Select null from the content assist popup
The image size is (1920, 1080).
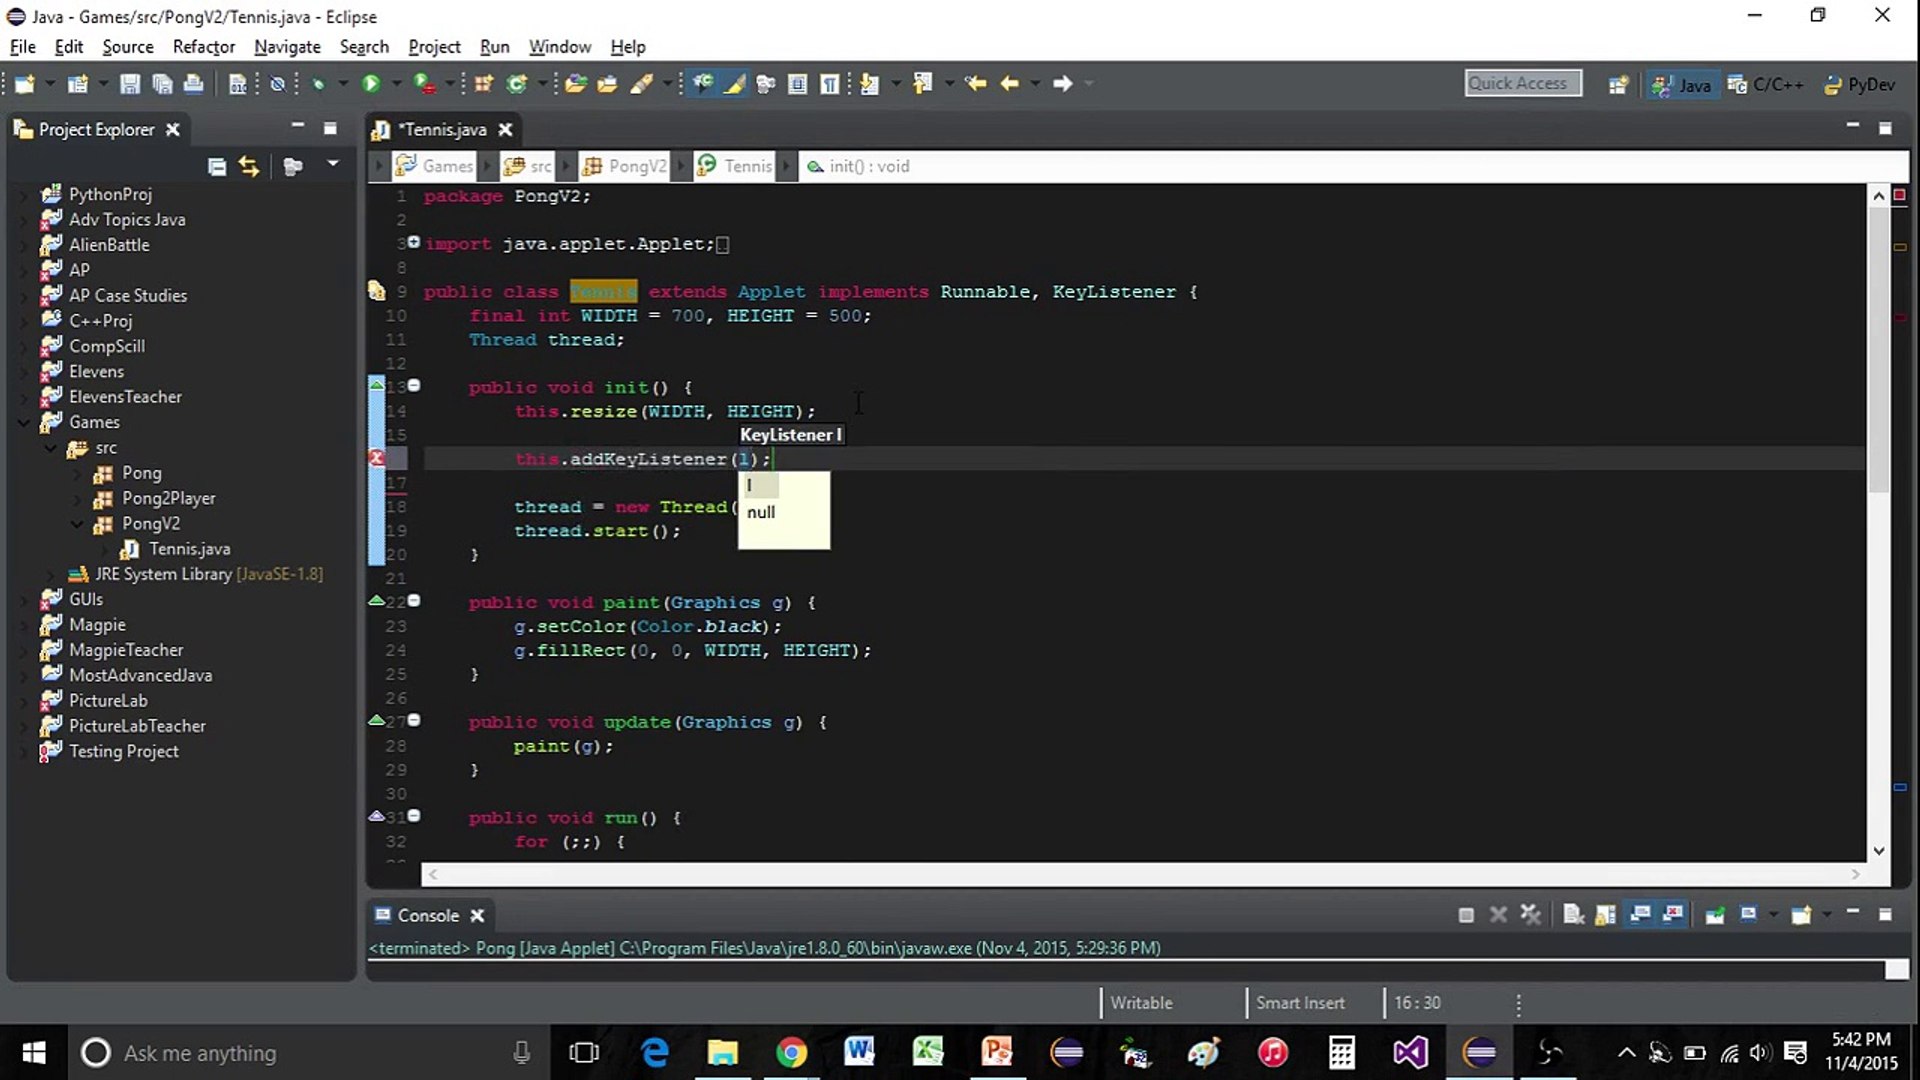[x=762, y=512]
